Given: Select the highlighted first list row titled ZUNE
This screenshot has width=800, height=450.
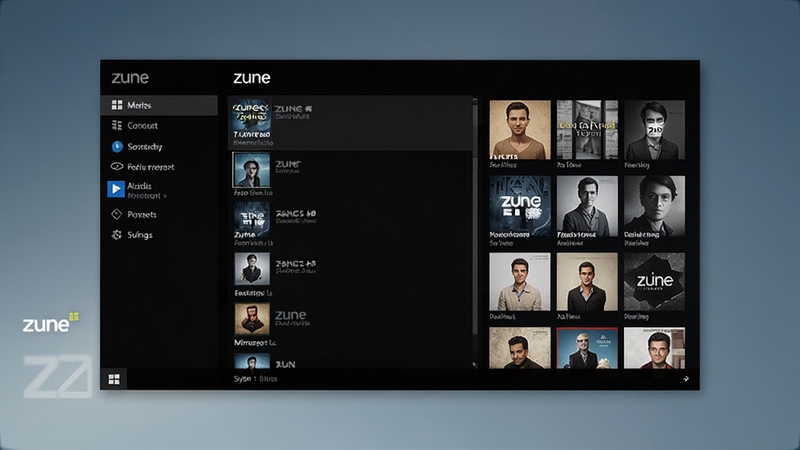Looking at the screenshot, I should point(350,123).
